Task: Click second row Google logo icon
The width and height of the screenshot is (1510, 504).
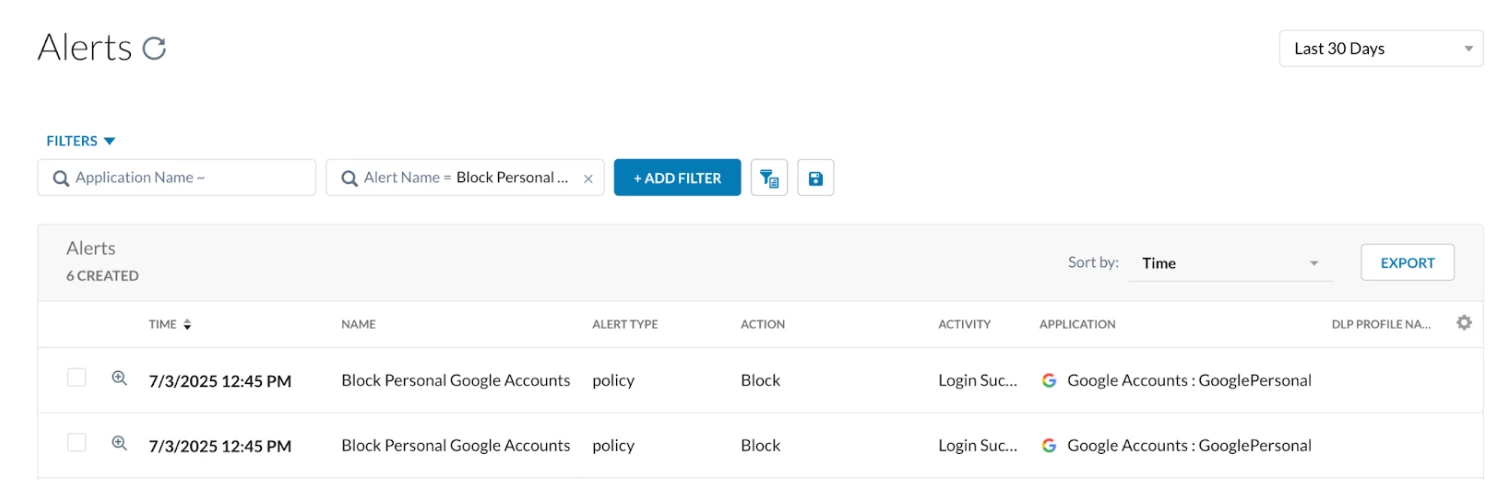Action: click(x=1049, y=445)
